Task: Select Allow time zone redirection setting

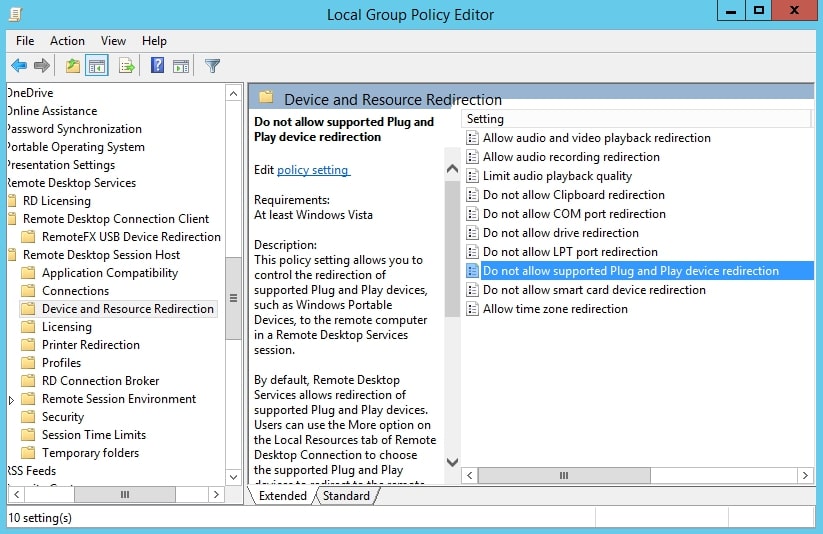Action: tap(555, 309)
